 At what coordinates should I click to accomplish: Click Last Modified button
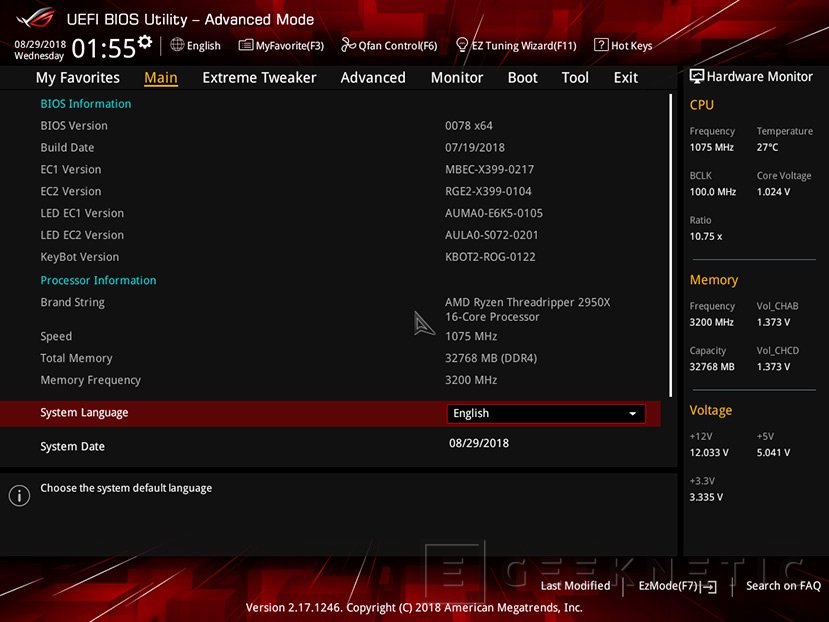tap(575, 586)
